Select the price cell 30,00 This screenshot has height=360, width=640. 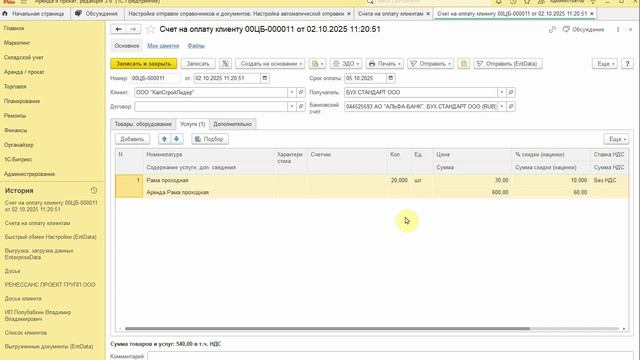(472, 180)
